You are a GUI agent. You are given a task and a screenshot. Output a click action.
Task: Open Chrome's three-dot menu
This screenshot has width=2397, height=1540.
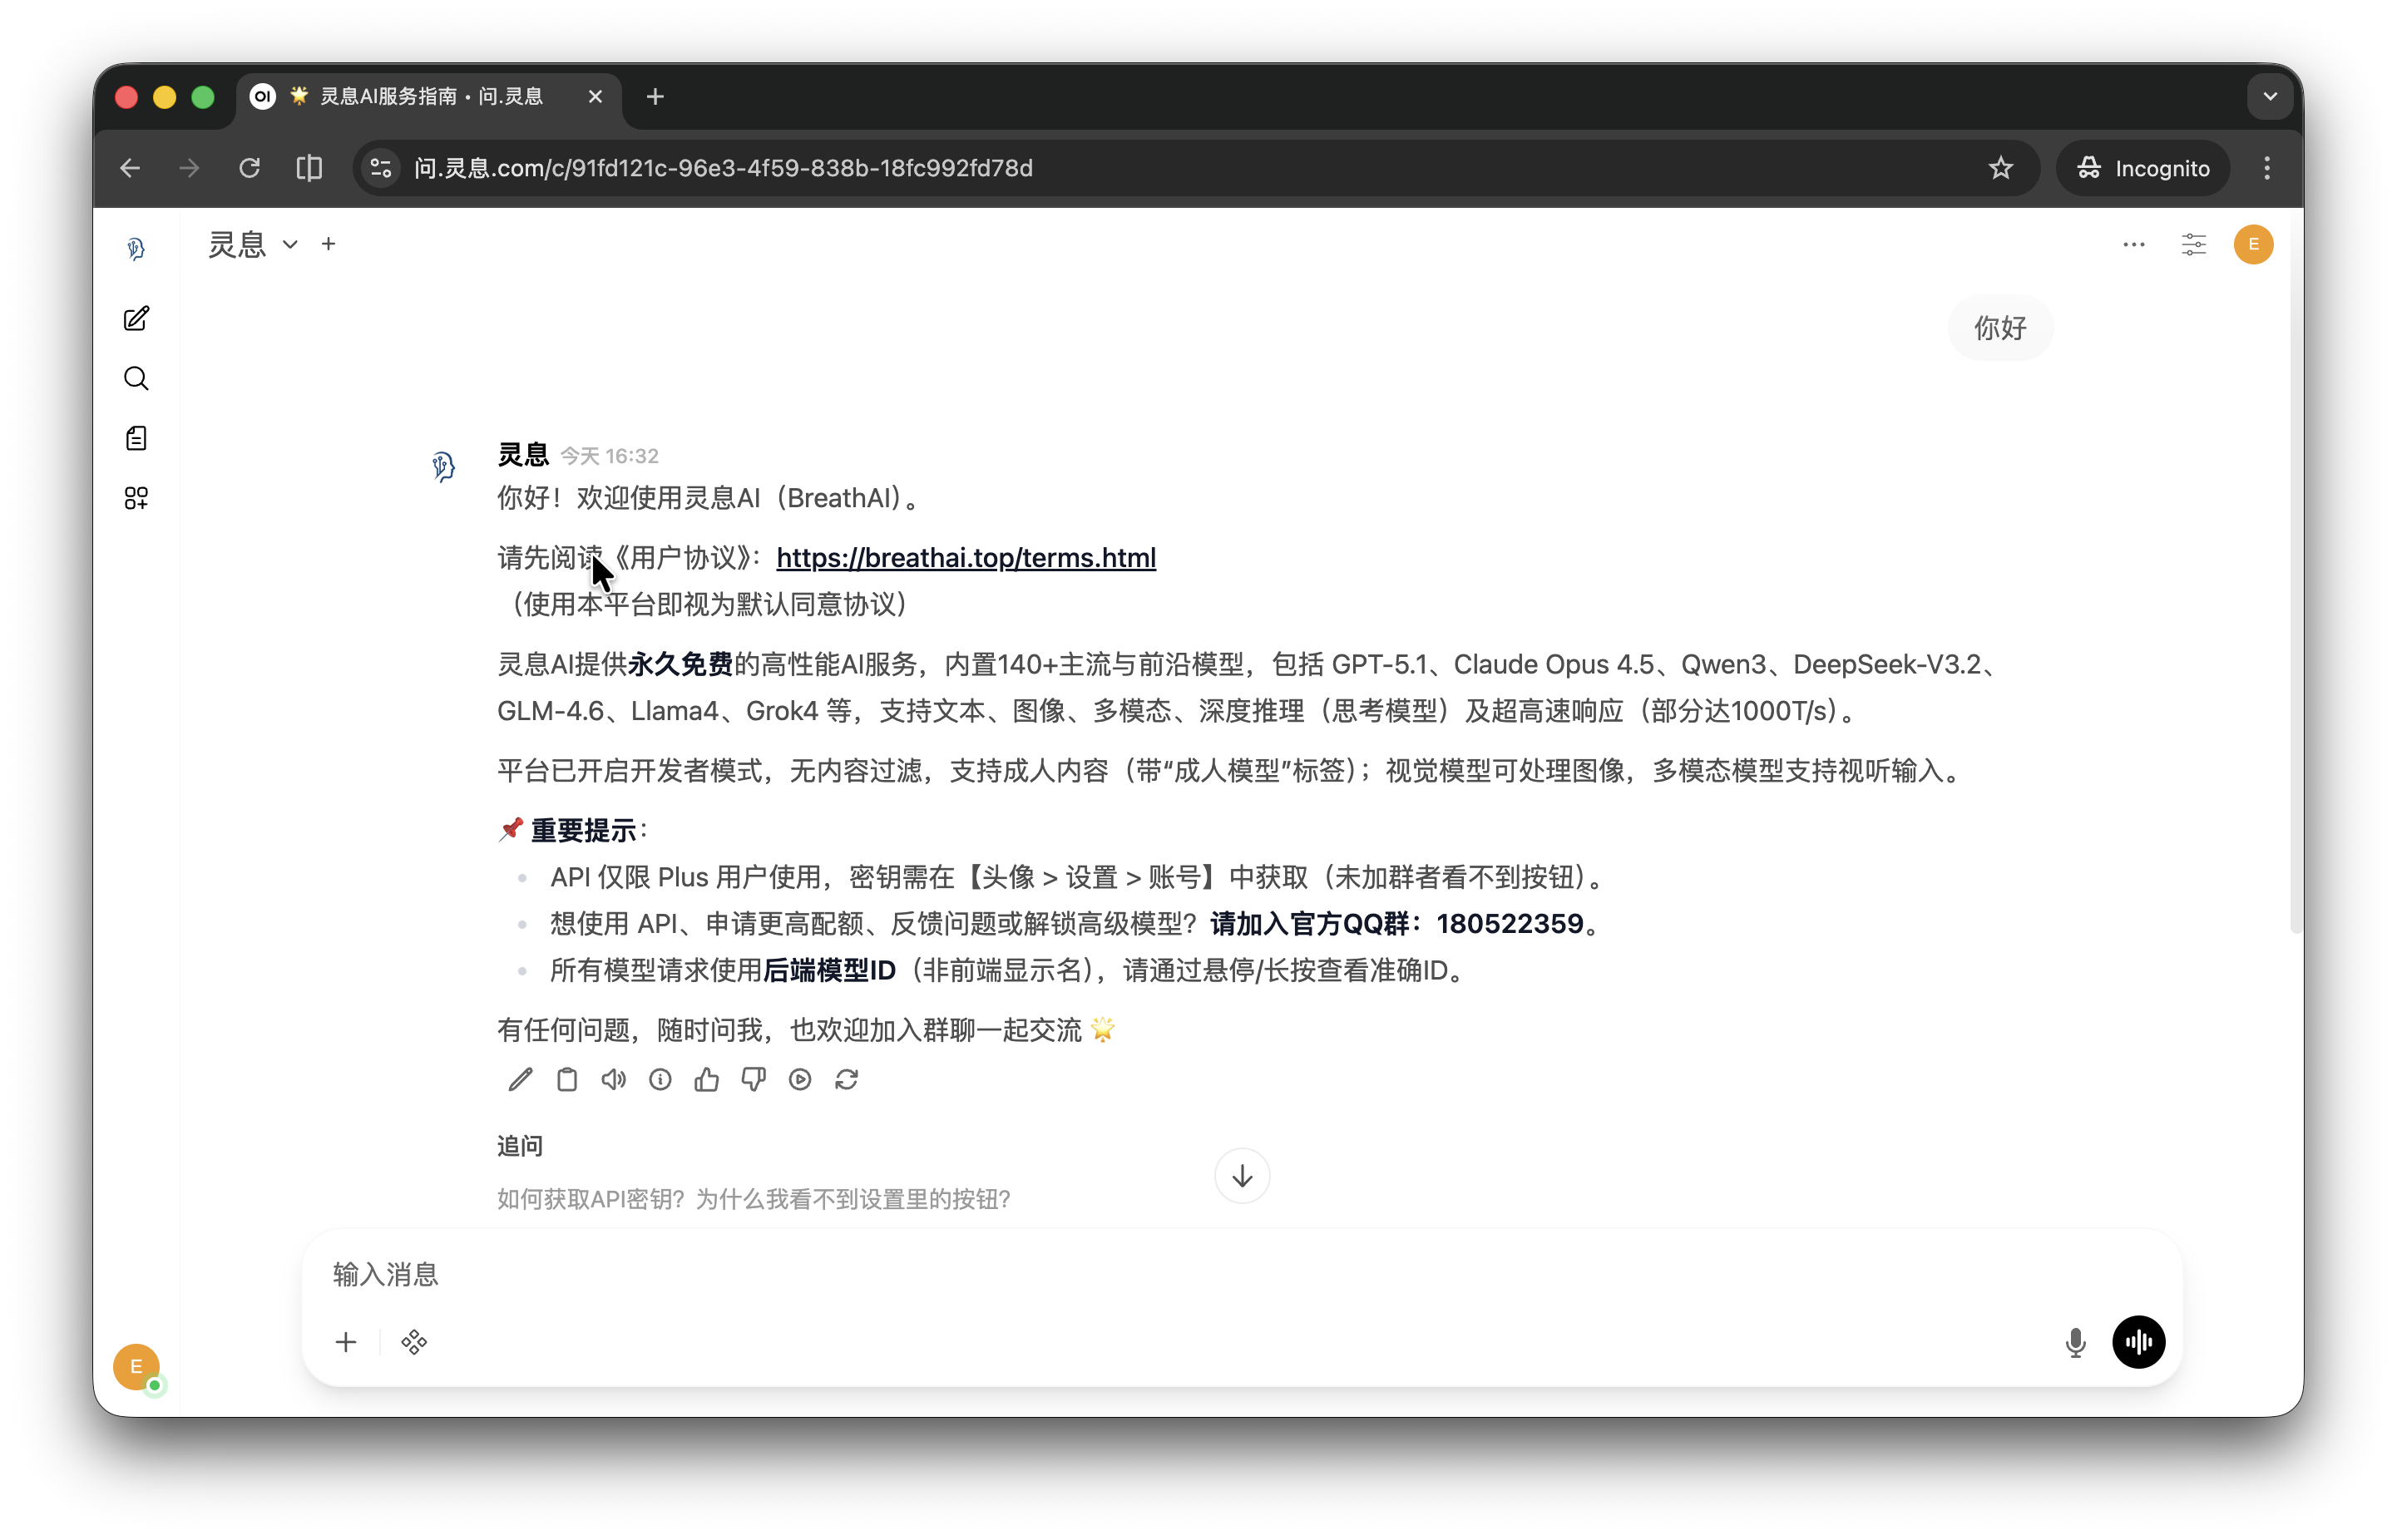pos(2267,167)
